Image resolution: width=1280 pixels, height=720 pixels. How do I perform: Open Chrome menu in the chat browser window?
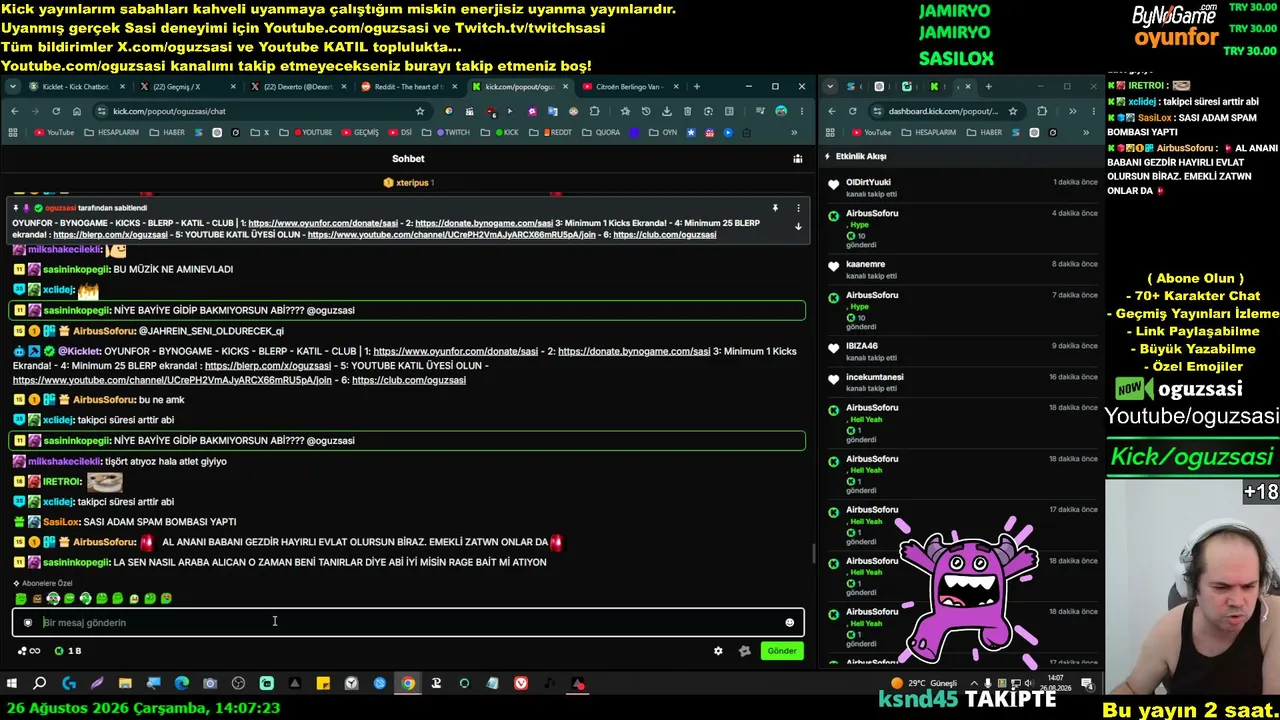tap(802, 111)
